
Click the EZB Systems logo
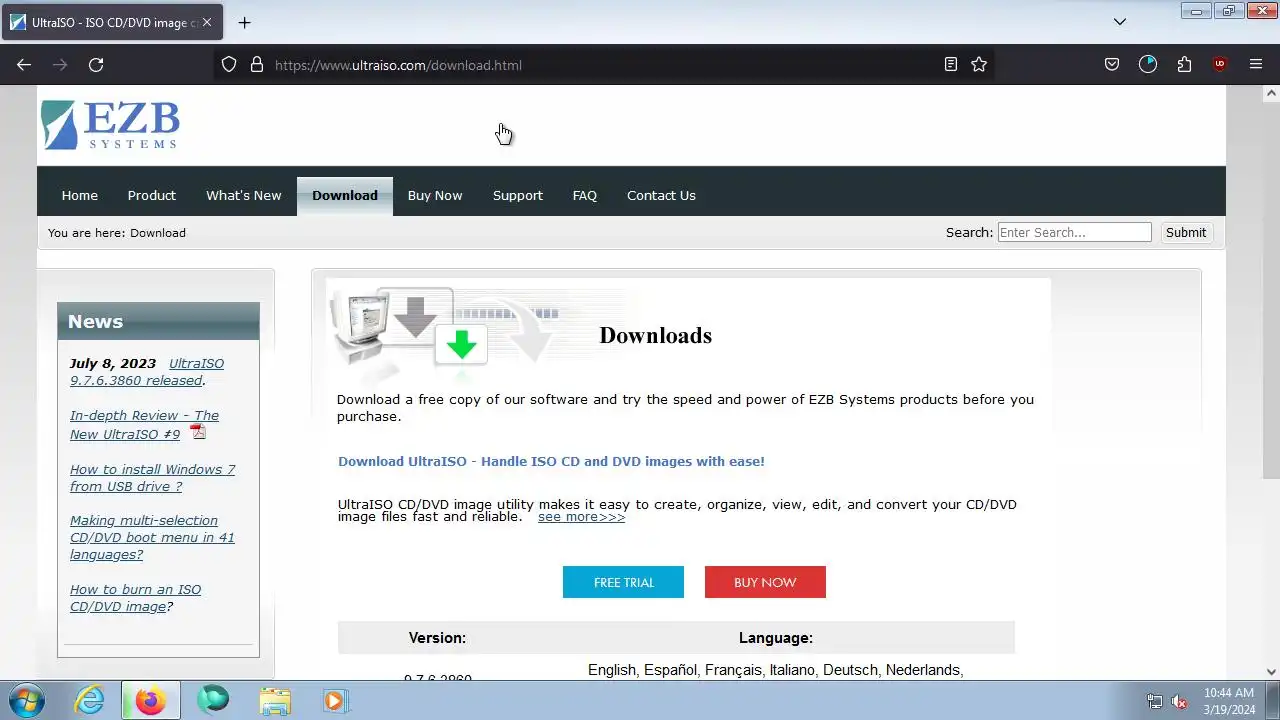tap(110, 125)
